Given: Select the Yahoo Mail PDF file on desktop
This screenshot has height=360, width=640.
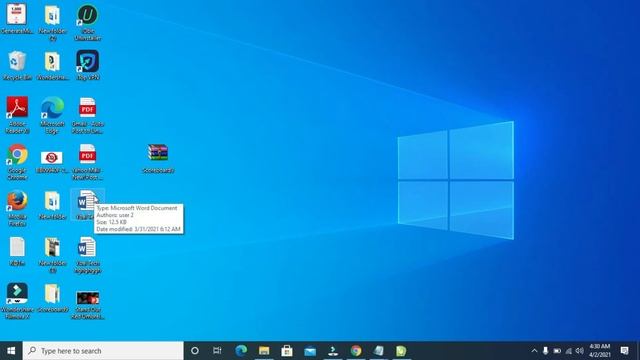Looking at the screenshot, I should tap(87, 155).
